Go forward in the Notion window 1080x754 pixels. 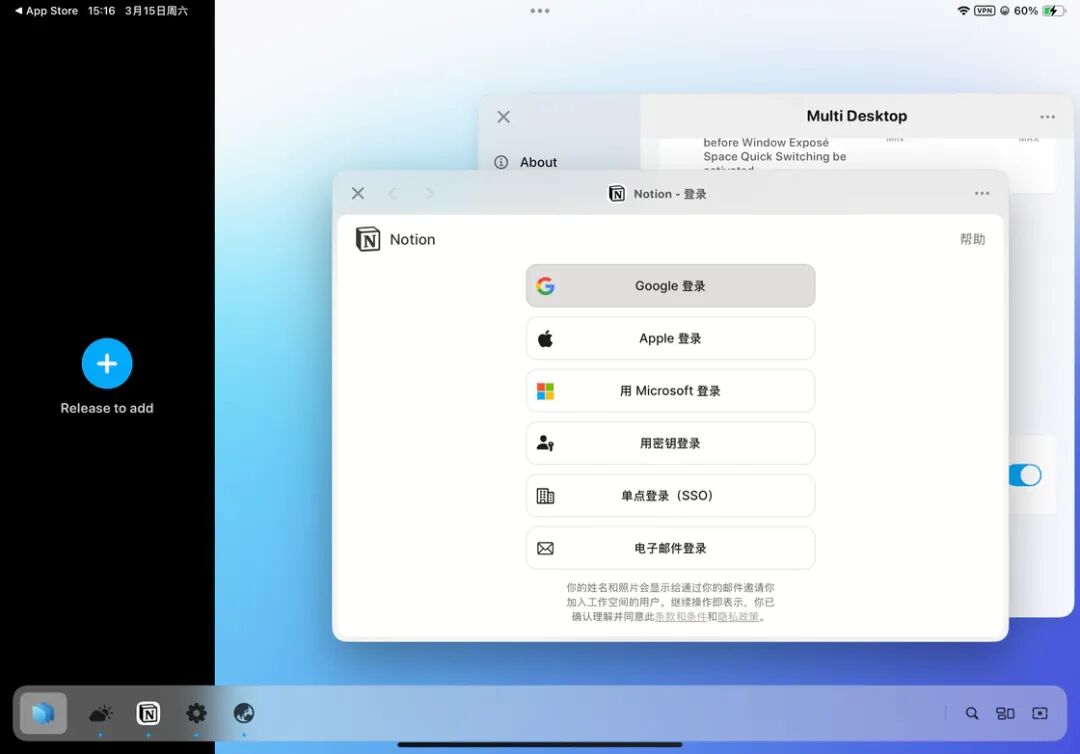tap(430, 193)
